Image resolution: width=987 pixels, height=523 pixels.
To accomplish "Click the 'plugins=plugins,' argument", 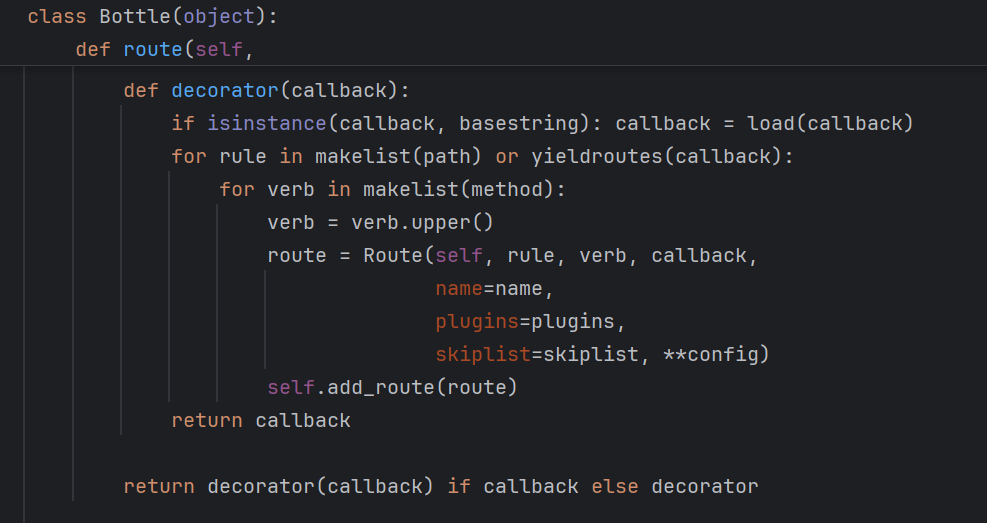I will pyautogui.click(x=530, y=321).
